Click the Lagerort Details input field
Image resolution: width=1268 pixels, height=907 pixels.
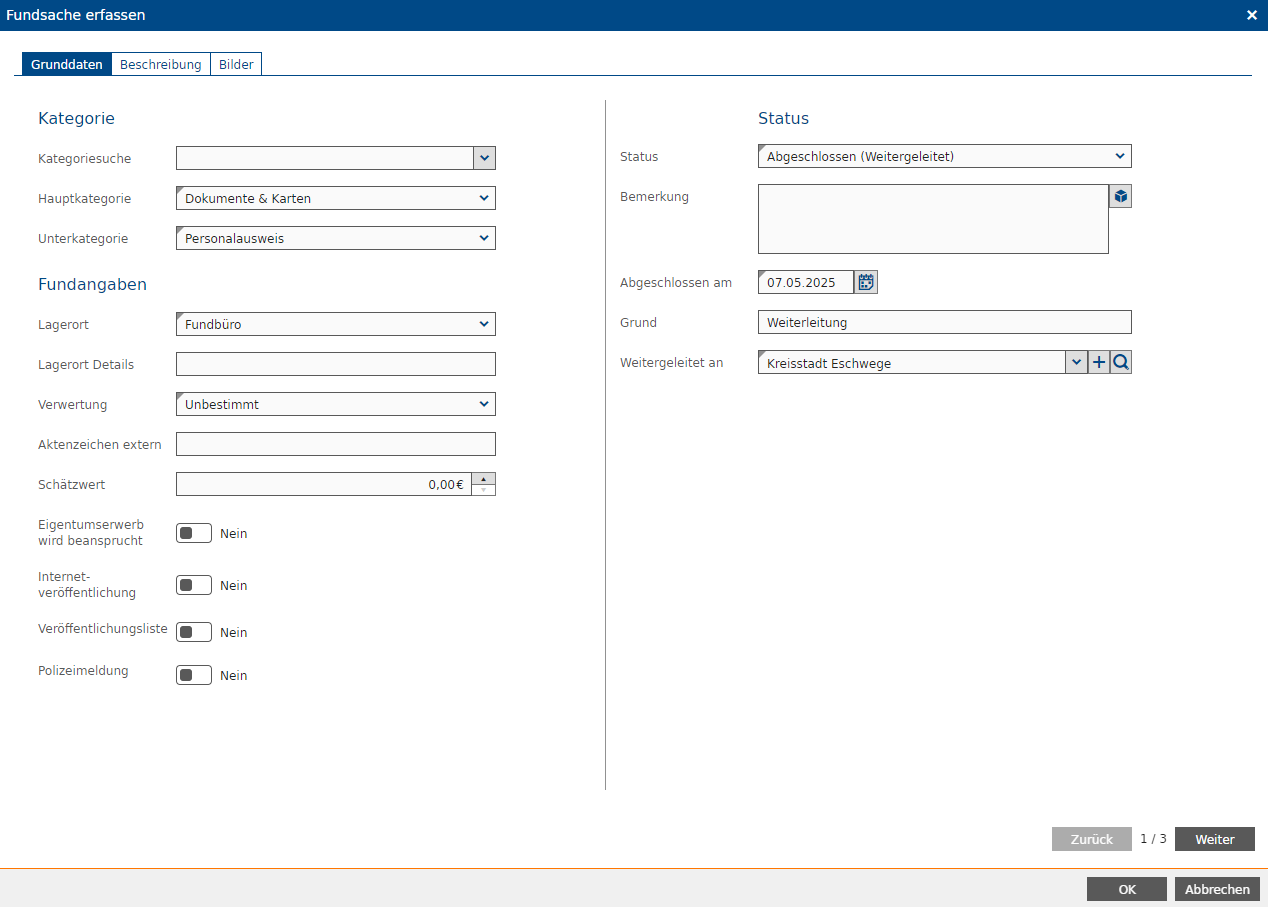pyautogui.click(x=336, y=364)
